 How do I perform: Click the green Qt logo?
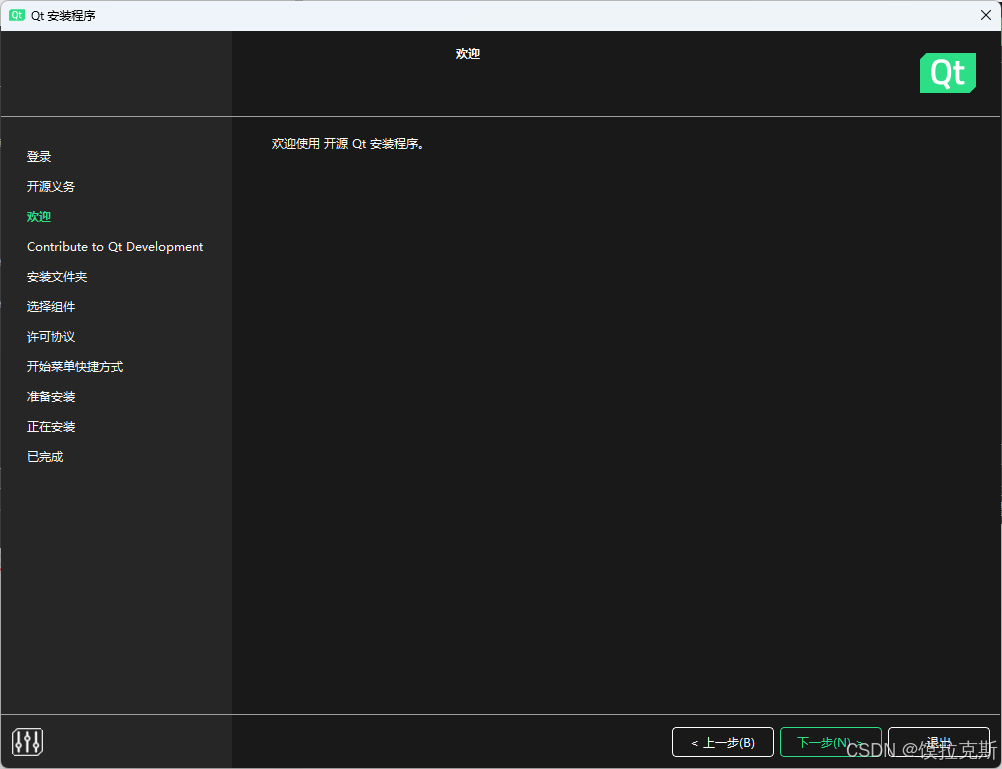tap(948, 73)
